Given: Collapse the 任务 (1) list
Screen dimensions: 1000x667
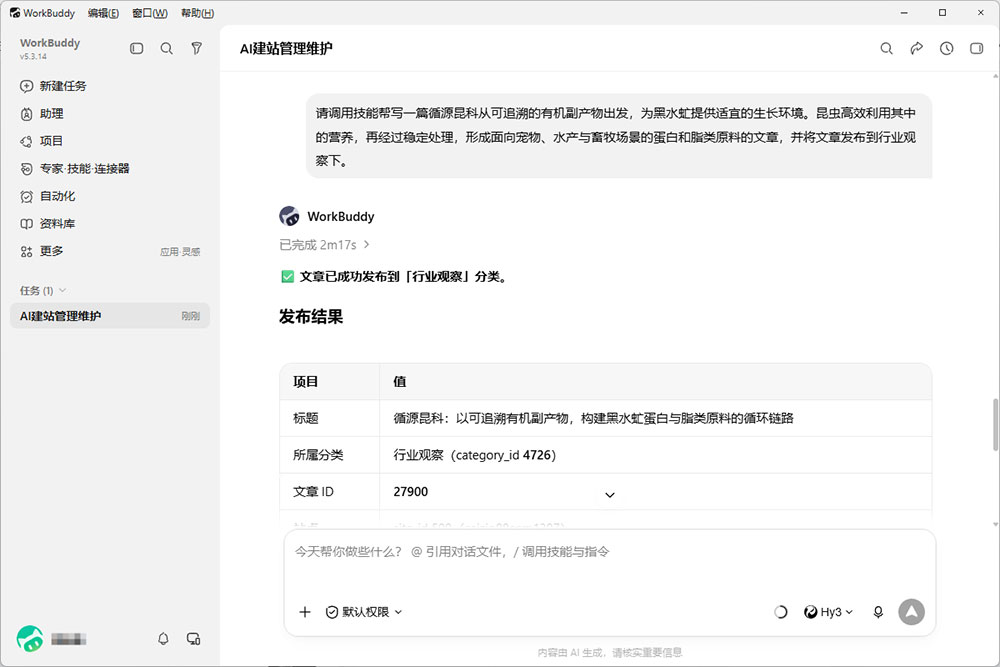Looking at the screenshot, I should point(43,291).
